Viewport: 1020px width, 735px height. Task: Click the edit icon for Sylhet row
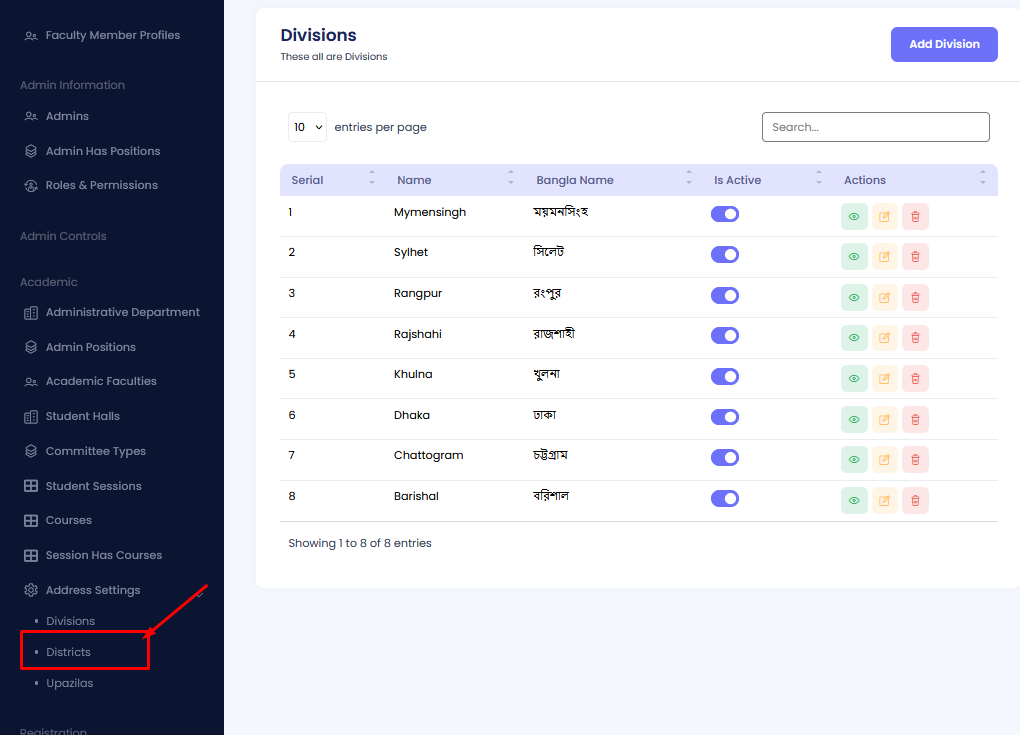coord(884,257)
